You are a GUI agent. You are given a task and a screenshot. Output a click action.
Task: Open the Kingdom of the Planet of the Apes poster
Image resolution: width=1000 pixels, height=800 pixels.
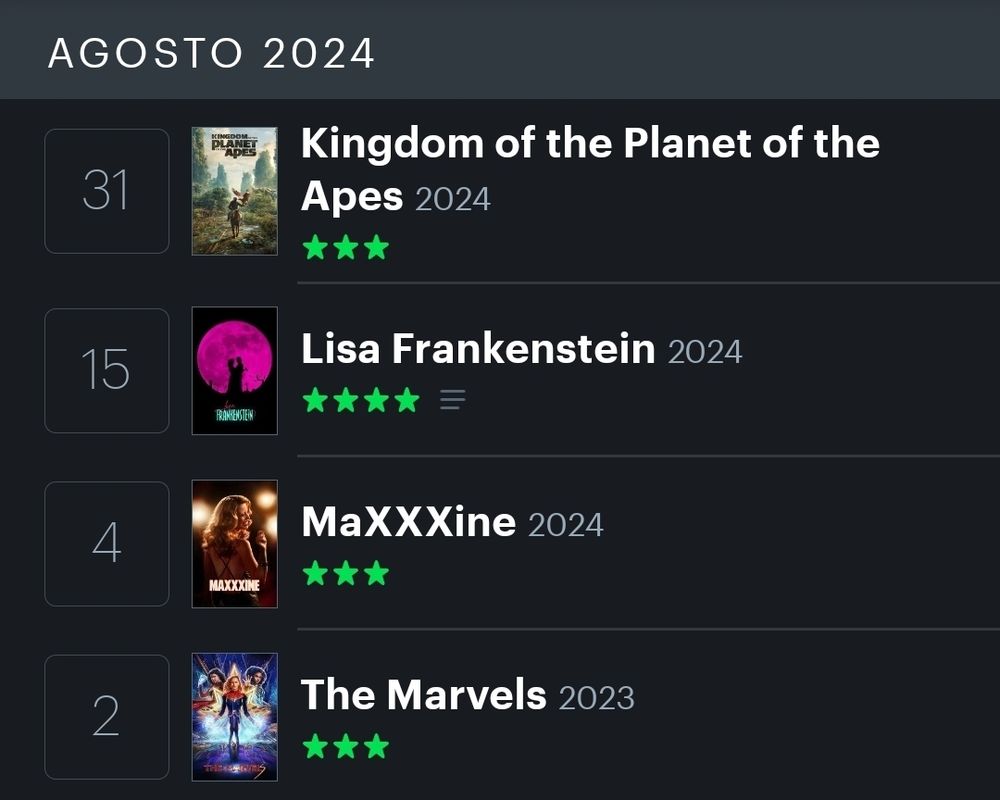coord(235,191)
